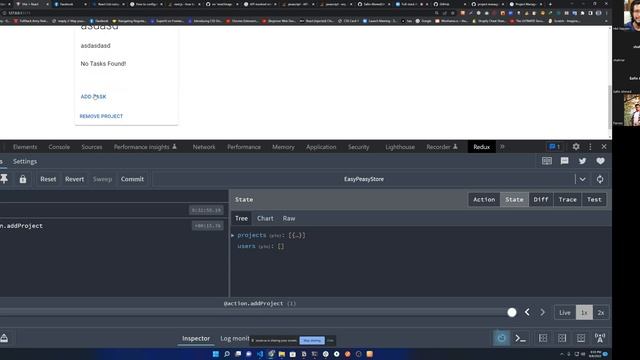
Task: Lock changes with the padlock icon
Action: pos(23,179)
